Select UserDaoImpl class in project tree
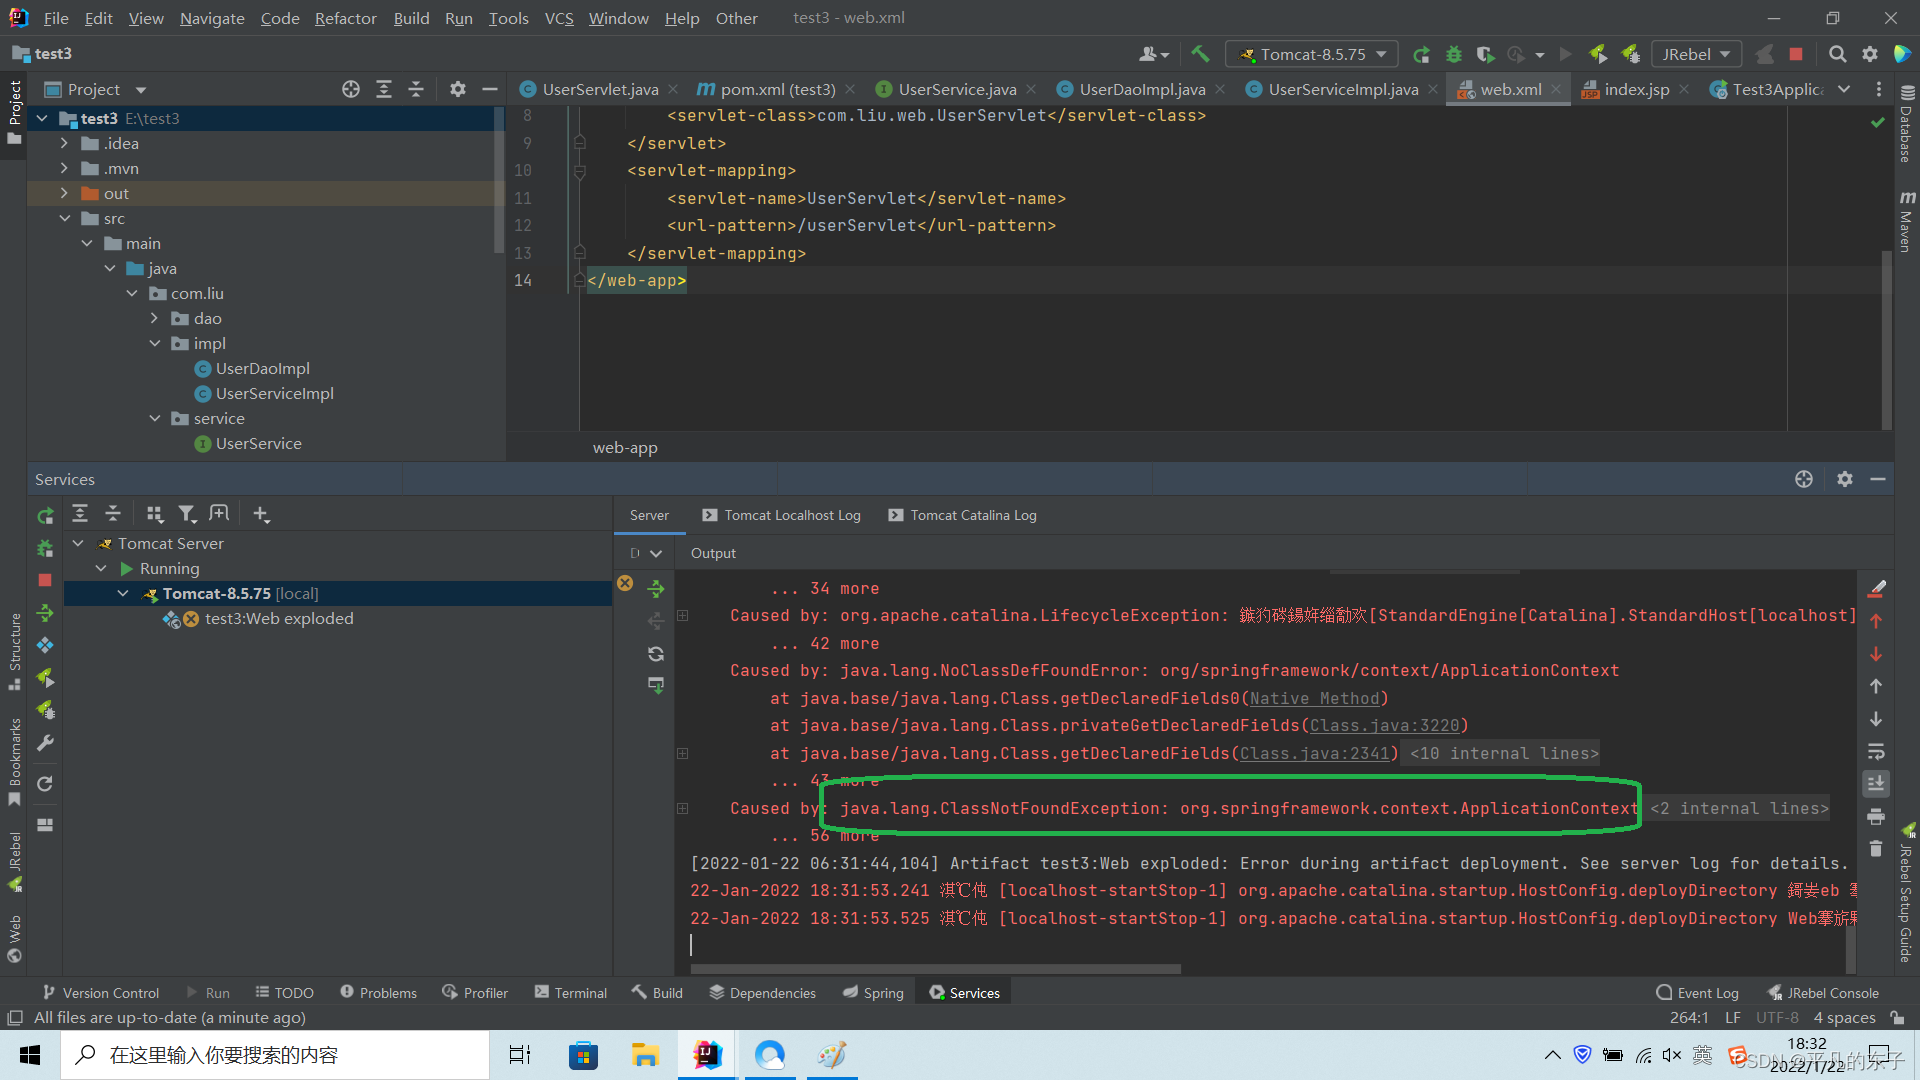Screen dimensions: 1920x1080 (262, 368)
